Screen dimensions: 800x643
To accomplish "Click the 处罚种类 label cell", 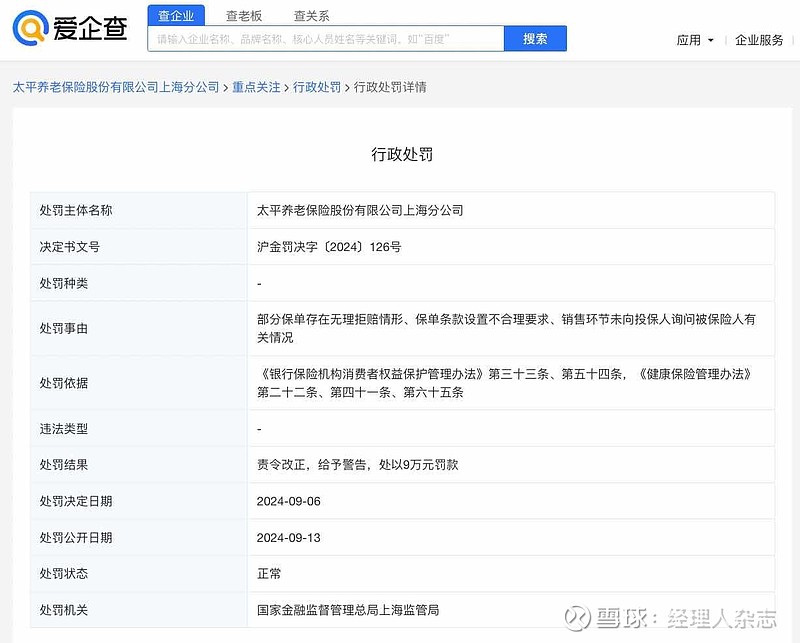I will click(x=139, y=283).
